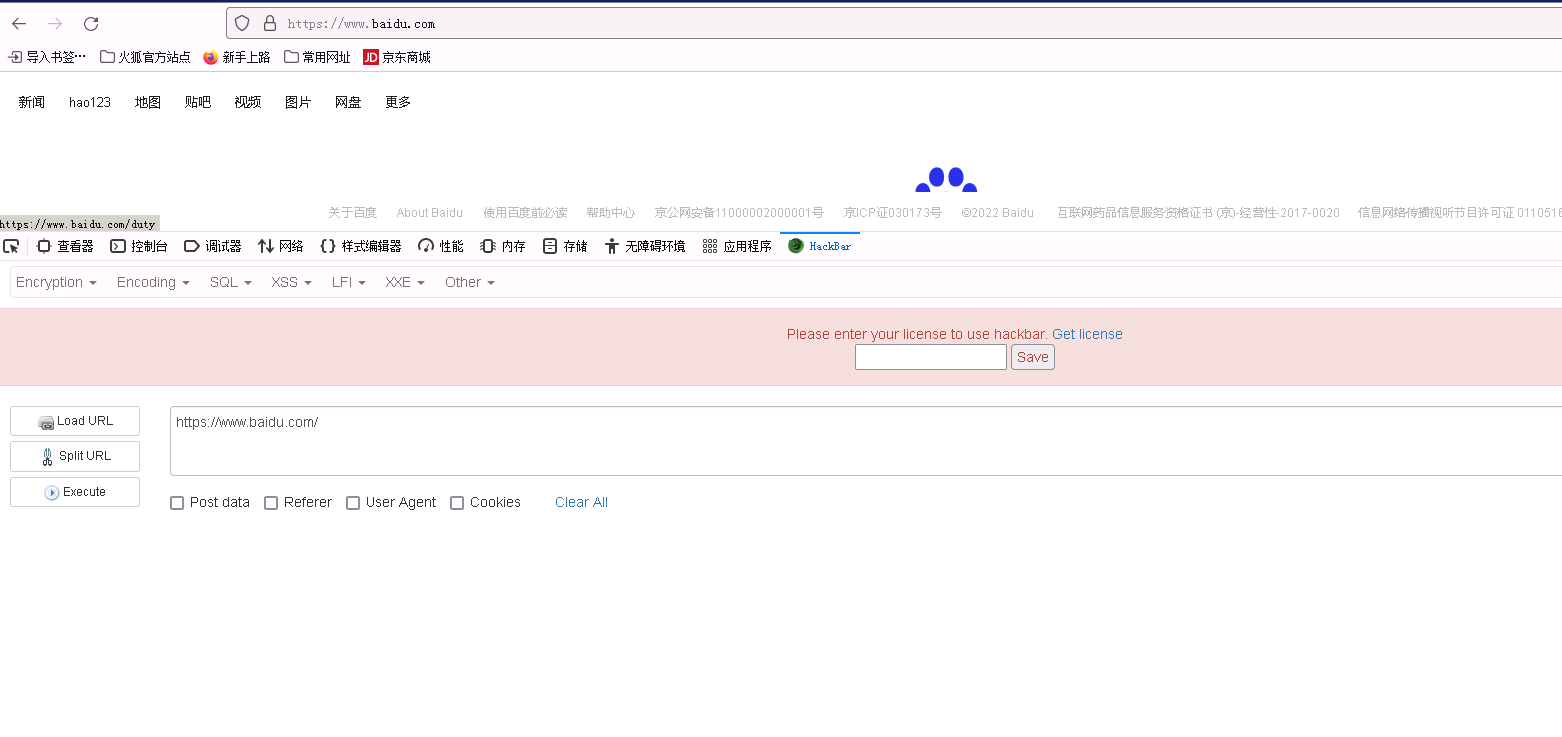Image resolution: width=1562 pixels, height=737 pixels.
Task: Expand the Other dropdown menu
Action: coord(470,282)
